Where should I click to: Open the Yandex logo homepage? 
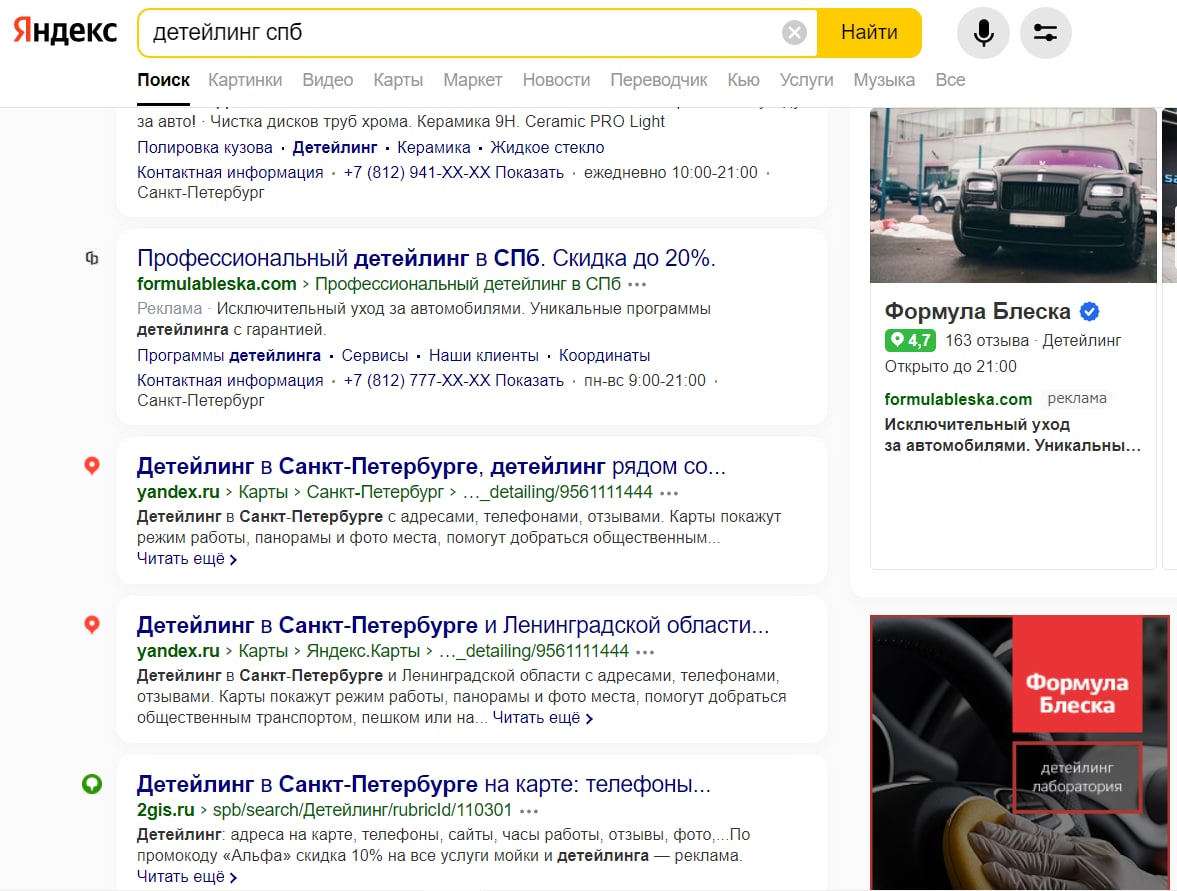(65, 32)
